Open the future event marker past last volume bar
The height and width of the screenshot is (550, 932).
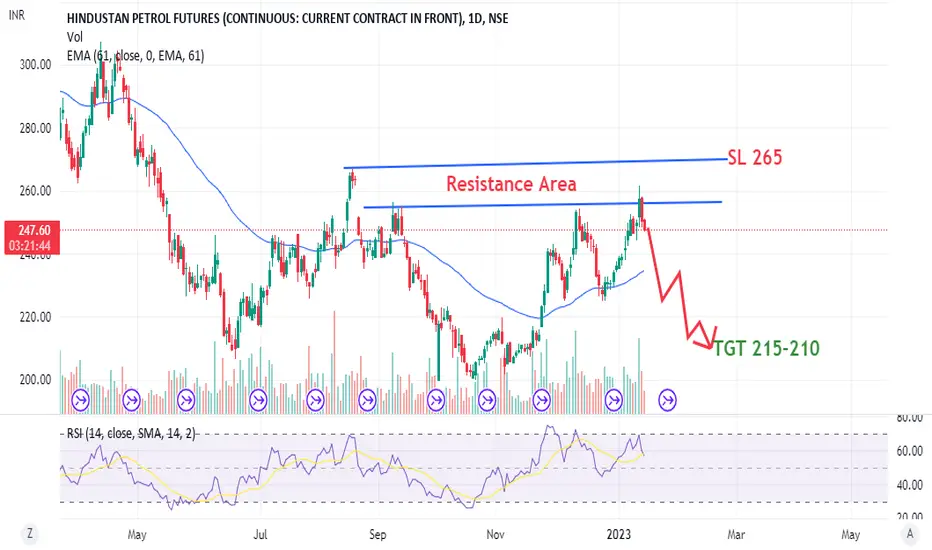click(667, 400)
